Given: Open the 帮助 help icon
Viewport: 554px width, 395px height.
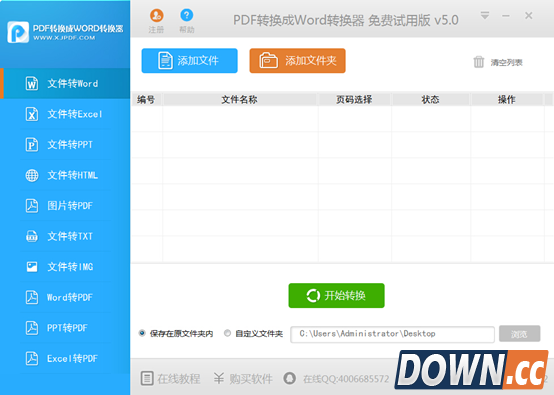Looking at the screenshot, I should (x=187, y=15).
